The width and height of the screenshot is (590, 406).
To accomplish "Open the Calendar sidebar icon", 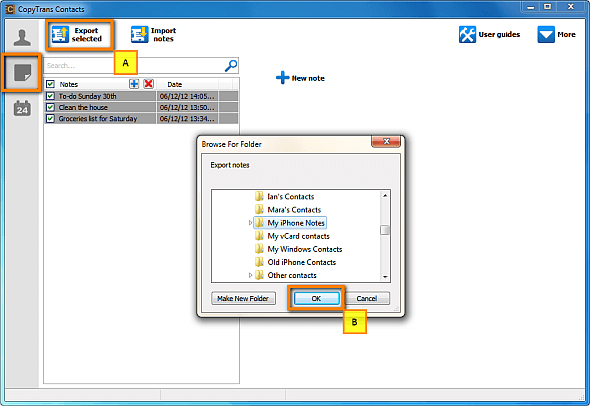I will (22, 108).
